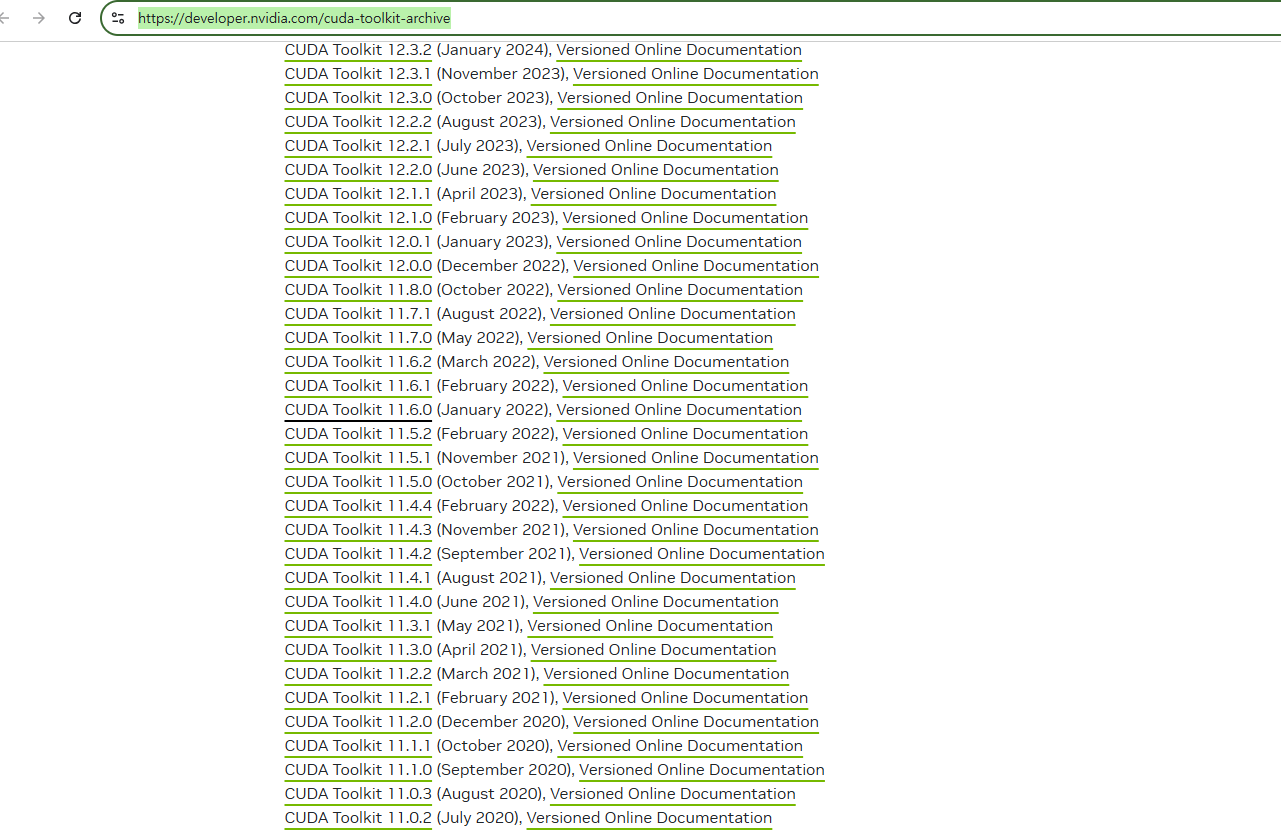Go to Versioned Online Documentation for 11.4.2
1281x830 pixels.
coord(702,554)
